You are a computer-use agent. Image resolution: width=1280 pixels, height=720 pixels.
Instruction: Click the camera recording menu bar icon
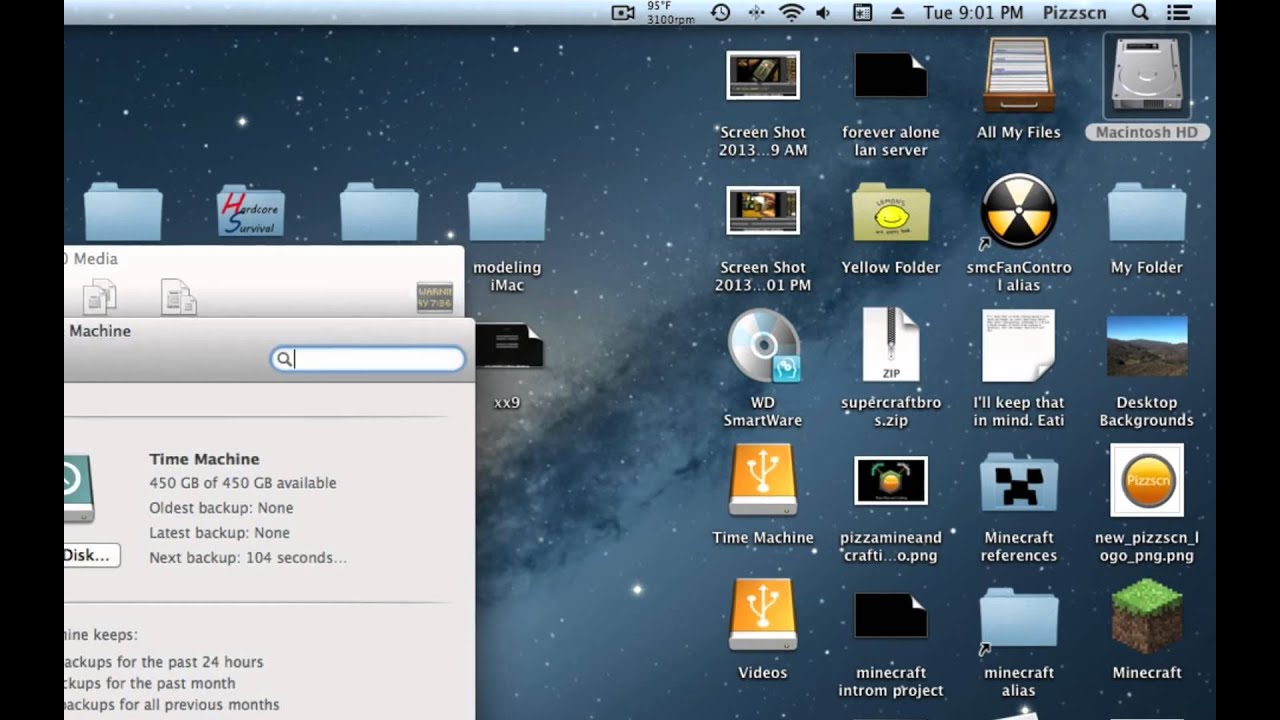pos(623,12)
